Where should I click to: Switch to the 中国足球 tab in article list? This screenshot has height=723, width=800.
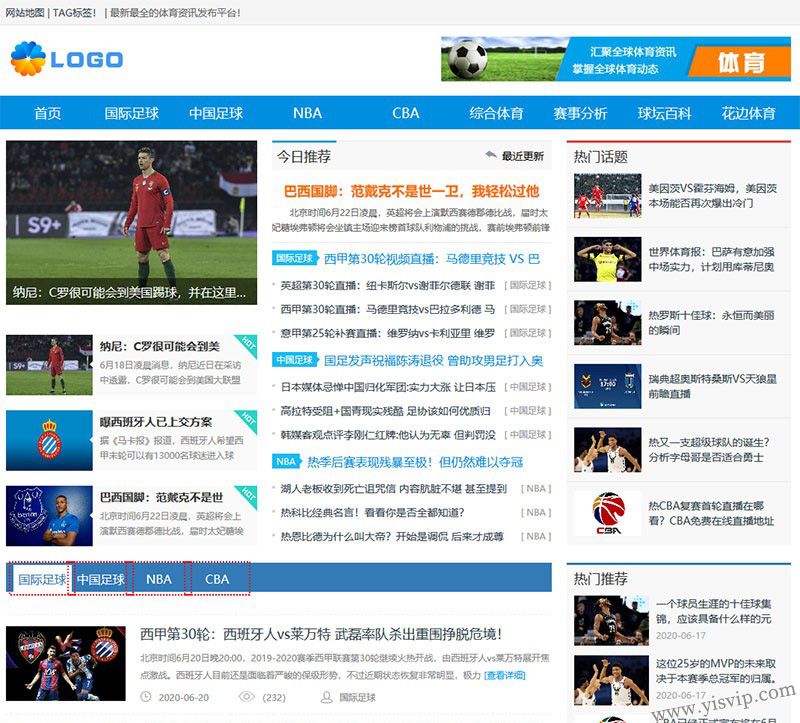pos(100,579)
